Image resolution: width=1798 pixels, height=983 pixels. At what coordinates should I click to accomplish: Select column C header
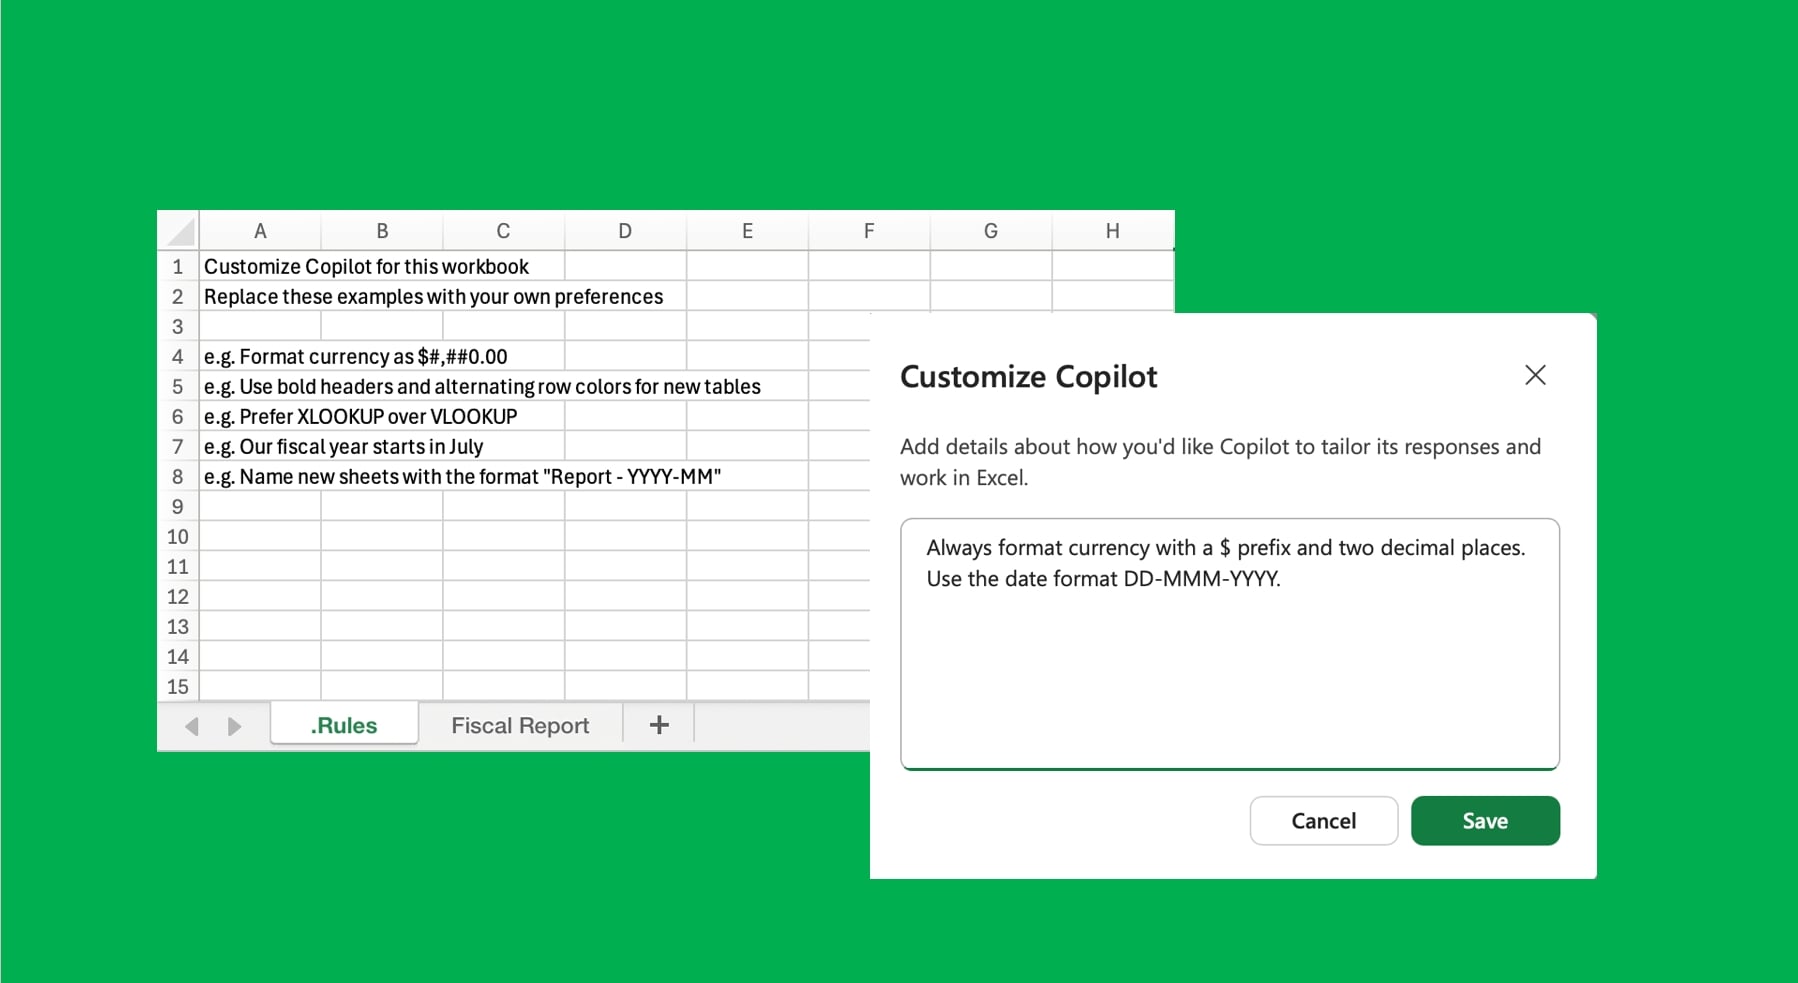click(503, 231)
